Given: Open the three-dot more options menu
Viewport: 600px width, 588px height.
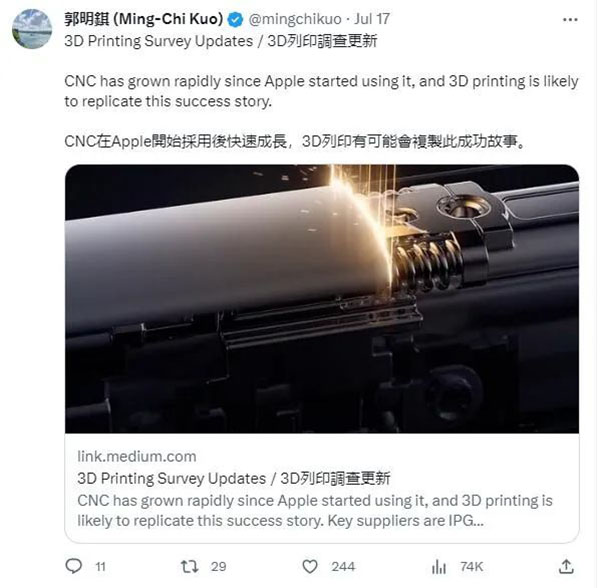Looking at the screenshot, I should coord(570,20).
